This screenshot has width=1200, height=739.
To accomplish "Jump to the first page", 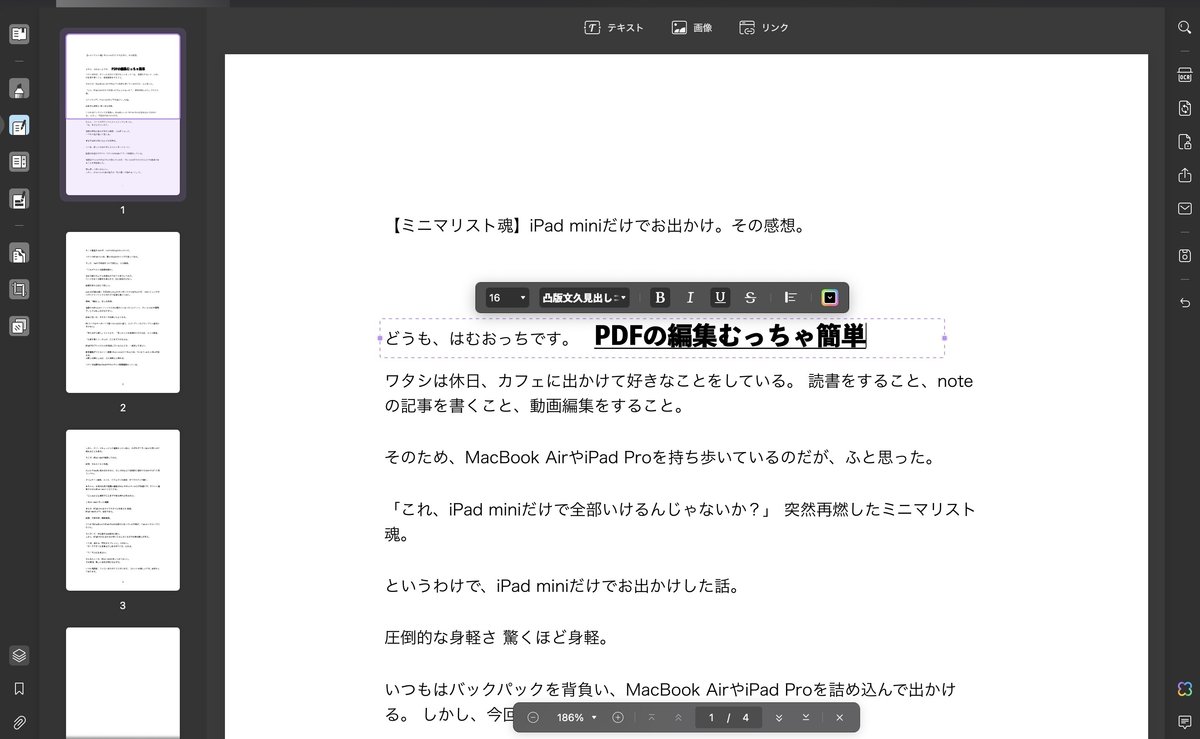I will point(652,718).
